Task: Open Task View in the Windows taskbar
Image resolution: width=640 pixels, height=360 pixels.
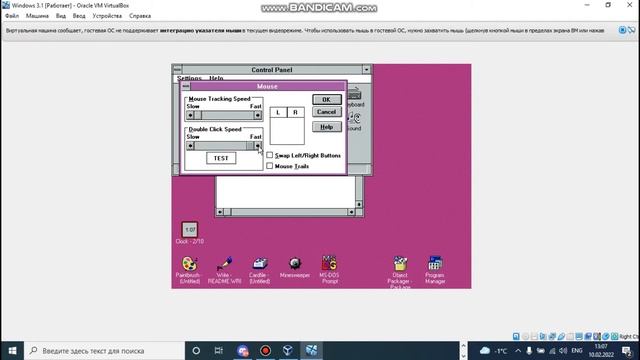Action: click(x=219, y=351)
